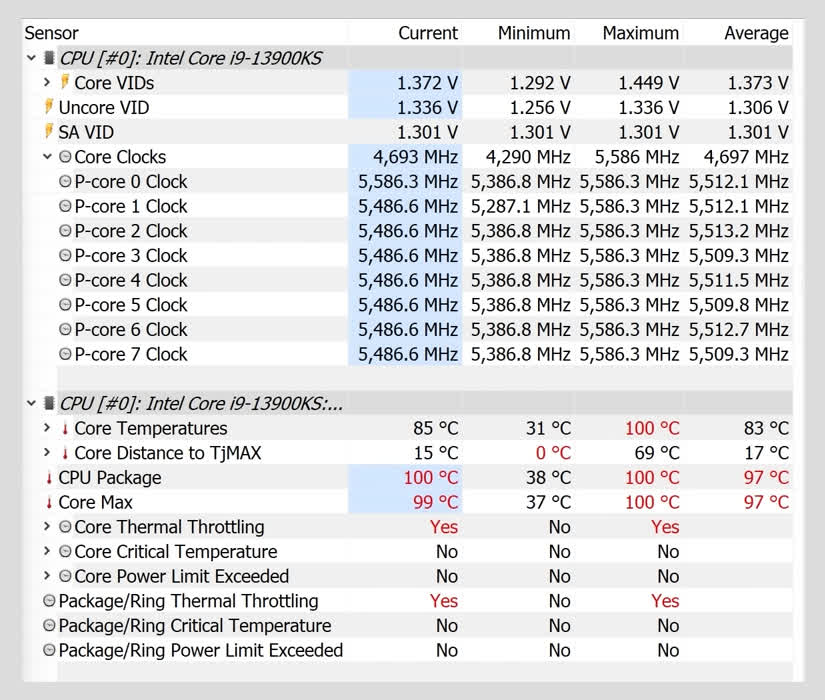825x700 pixels.
Task: Expand Core Thermal Throttling details
Action: click(x=47, y=527)
